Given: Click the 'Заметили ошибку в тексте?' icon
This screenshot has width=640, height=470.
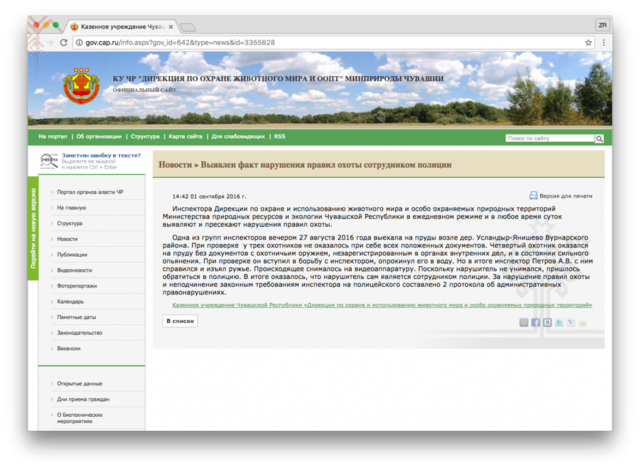Looking at the screenshot, I should pyautogui.click(x=49, y=161).
